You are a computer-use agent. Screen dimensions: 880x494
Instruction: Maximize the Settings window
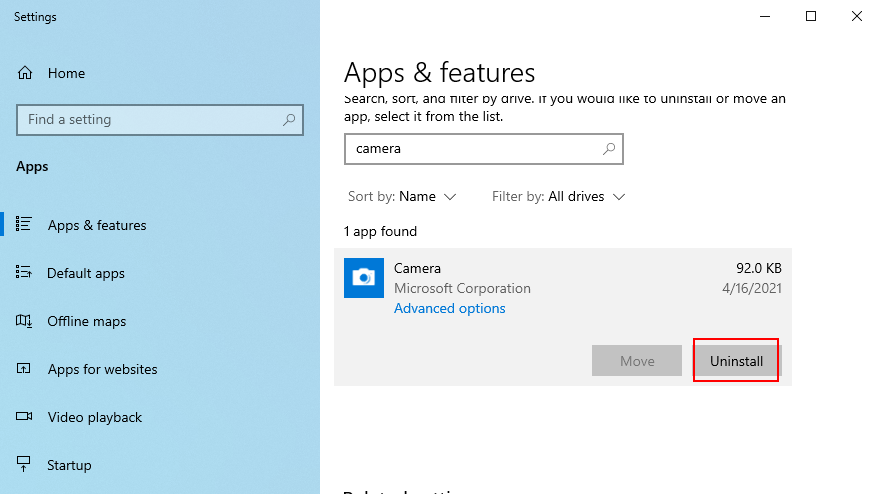(811, 16)
